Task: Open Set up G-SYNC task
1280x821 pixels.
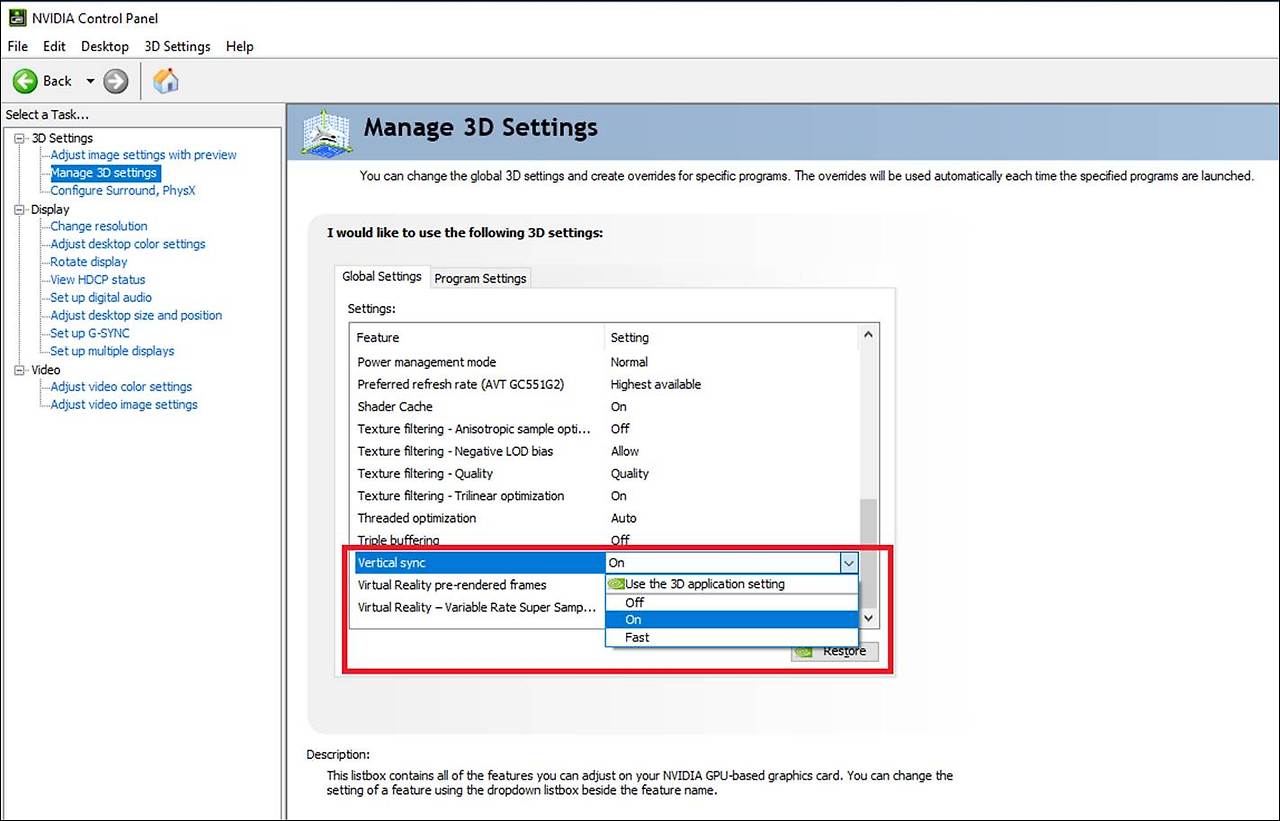Action: pos(90,333)
